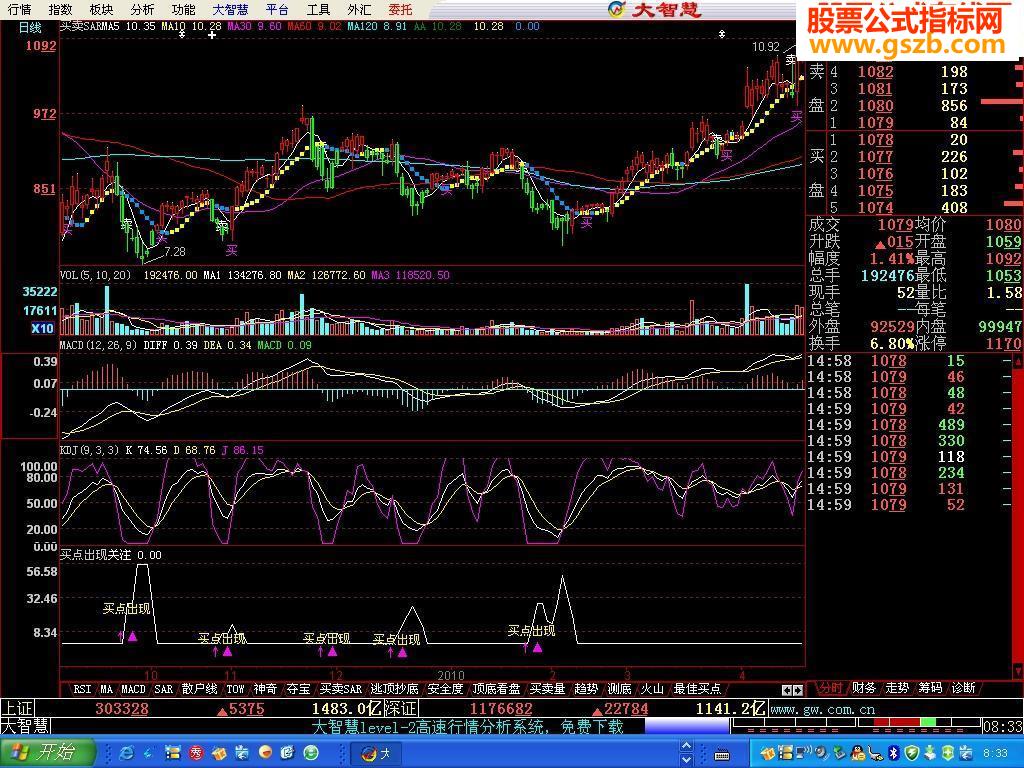
Task: Select the 买卖SAR indicator tab
Action: [340, 689]
